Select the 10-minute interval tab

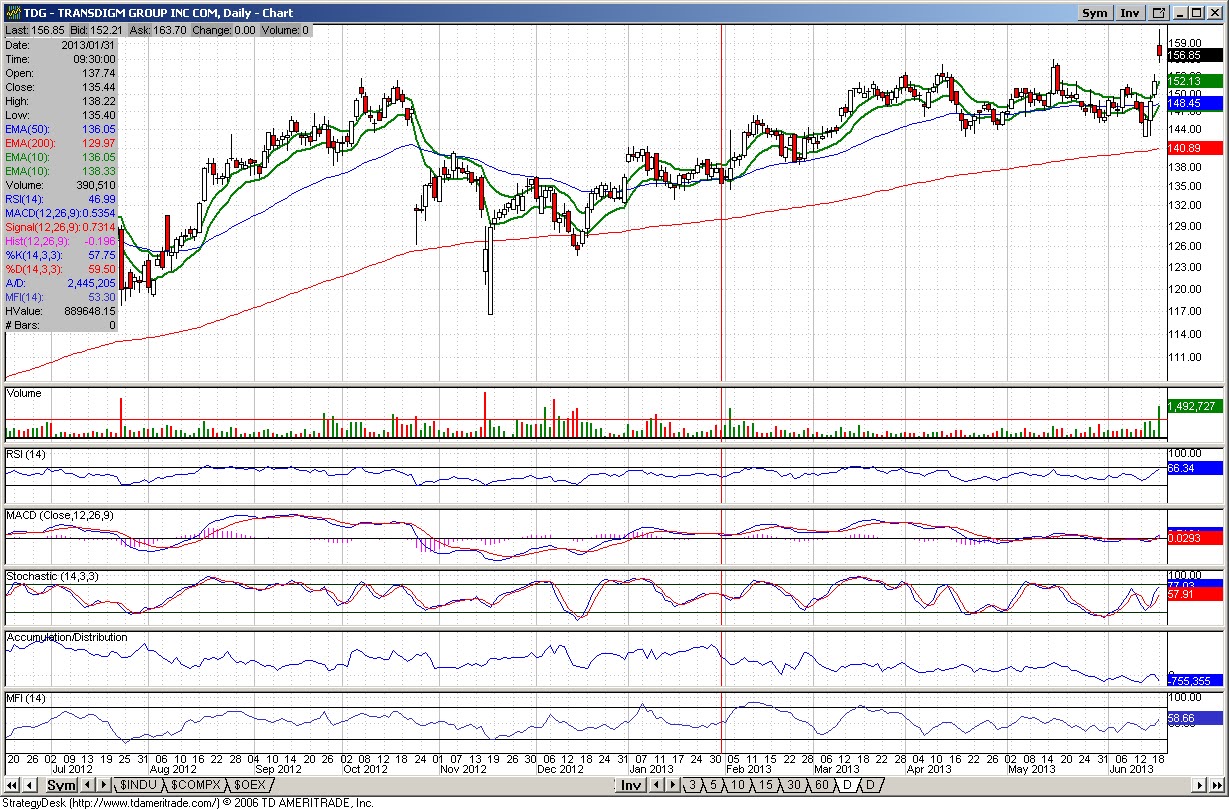point(739,786)
